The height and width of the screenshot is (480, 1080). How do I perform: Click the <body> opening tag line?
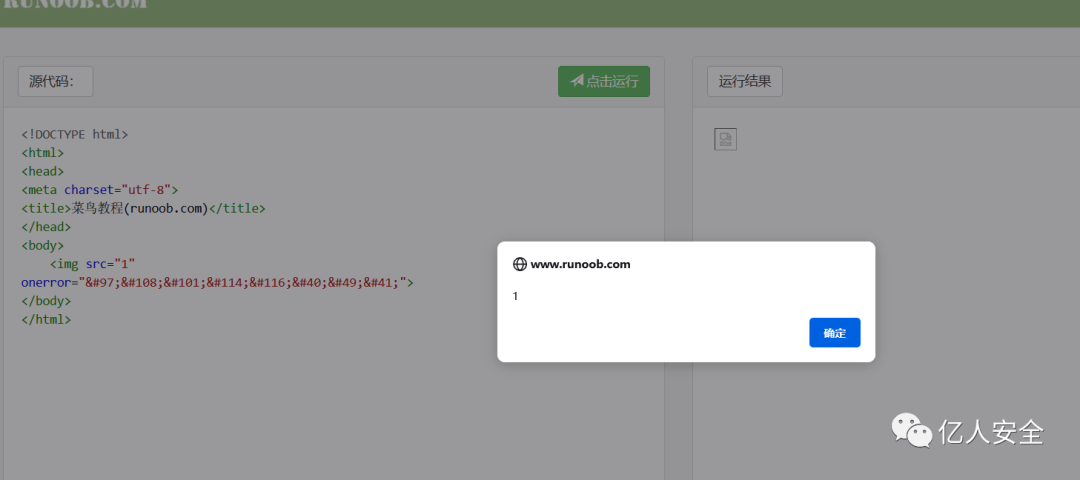[x=43, y=245]
